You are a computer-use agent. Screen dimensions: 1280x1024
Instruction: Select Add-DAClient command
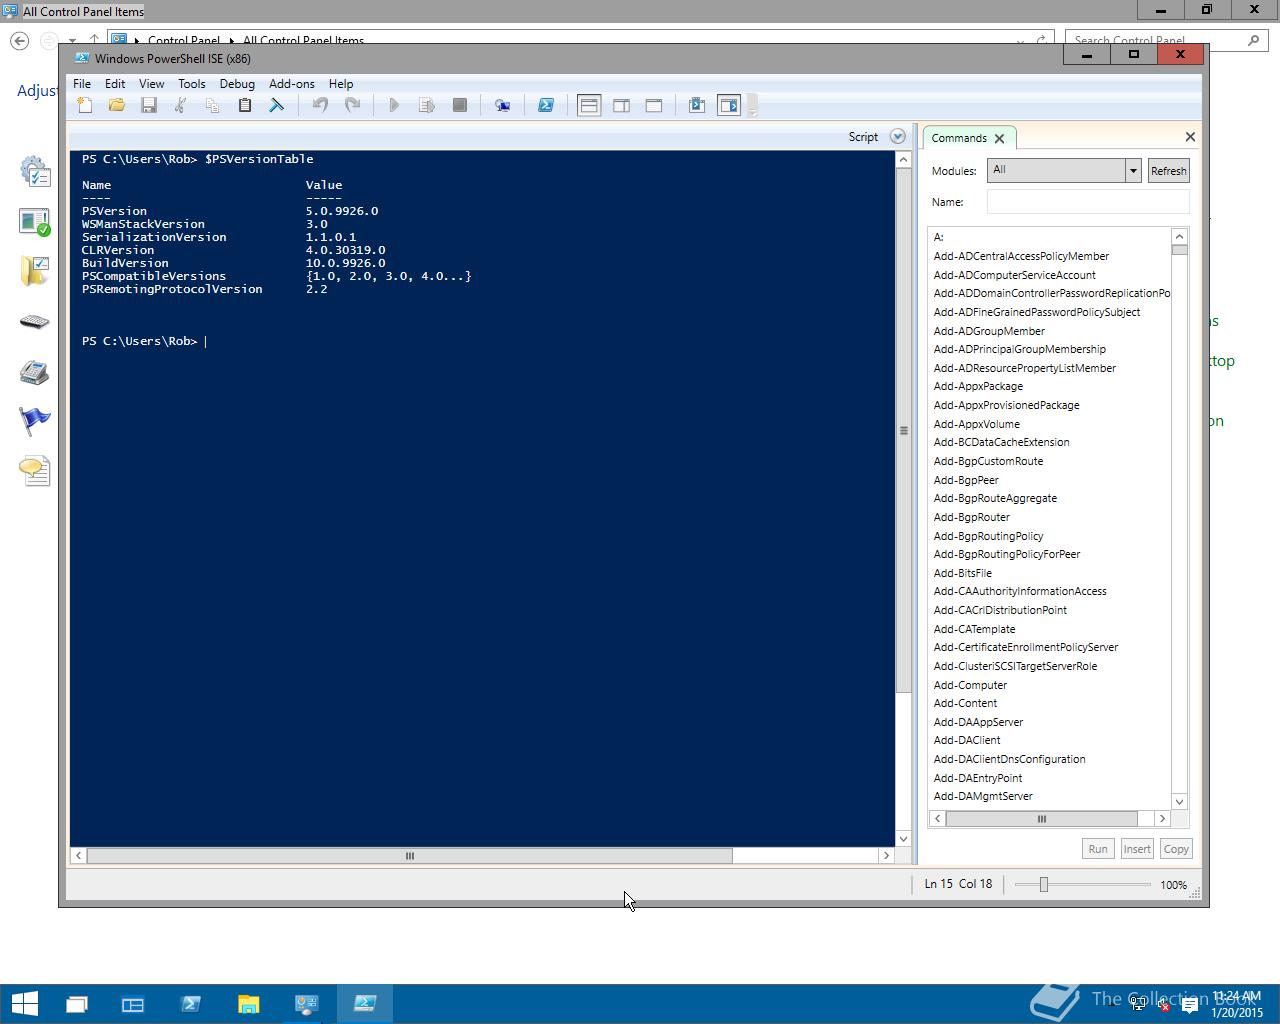point(967,740)
